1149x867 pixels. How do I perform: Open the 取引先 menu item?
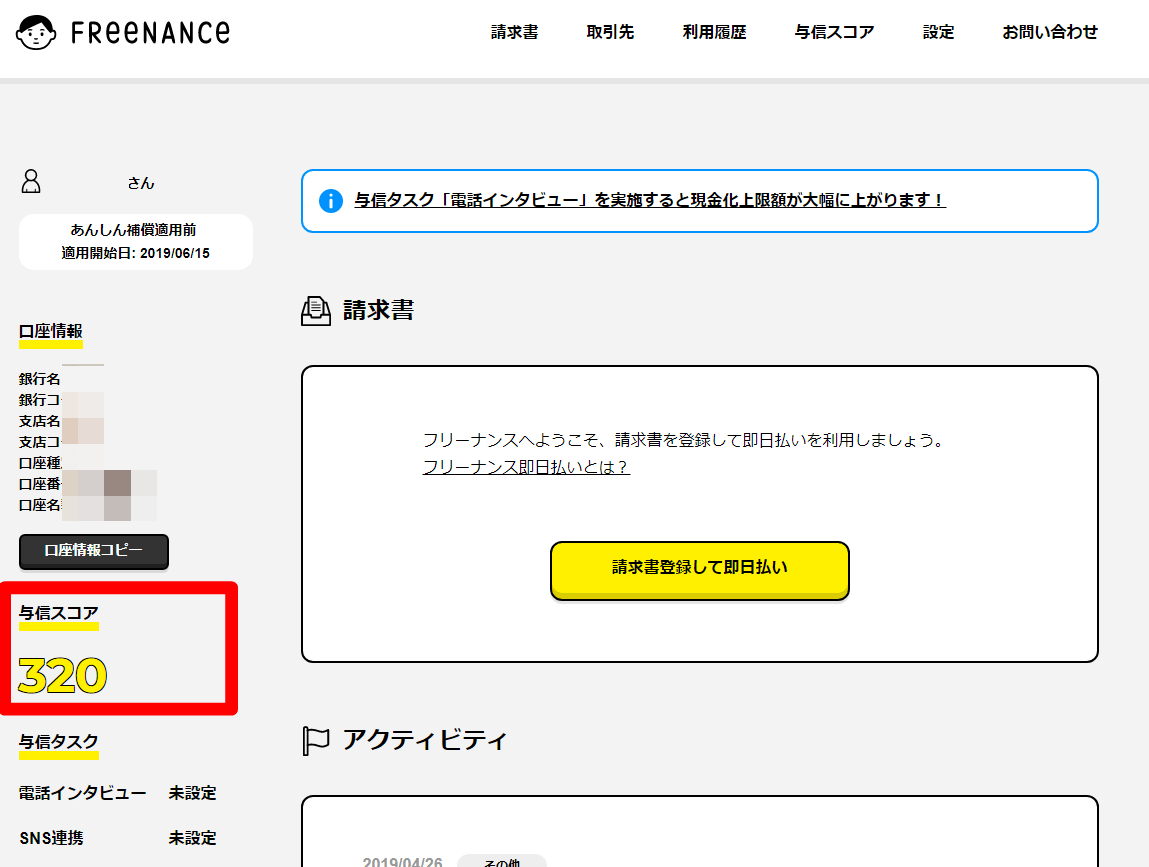610,32
